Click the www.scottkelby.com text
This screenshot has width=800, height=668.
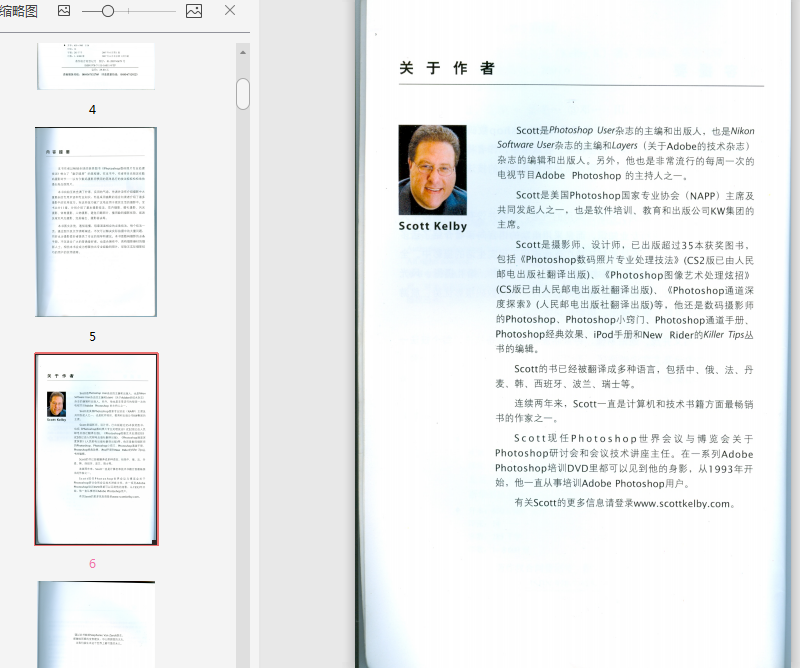point(682,504)
